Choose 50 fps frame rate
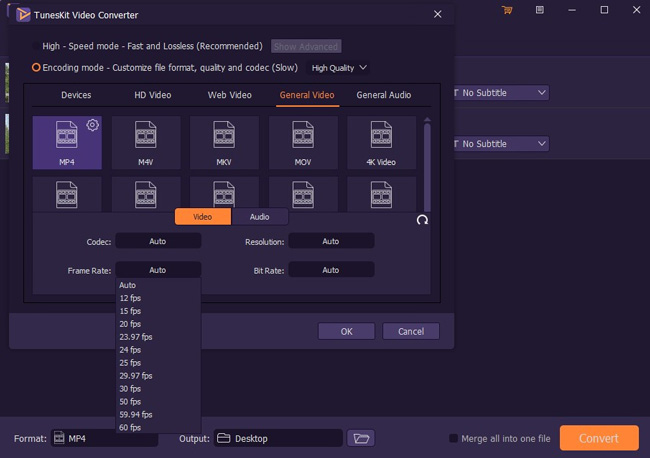The image size is (650, 458). pyautogui.click(x=158, y=402)
